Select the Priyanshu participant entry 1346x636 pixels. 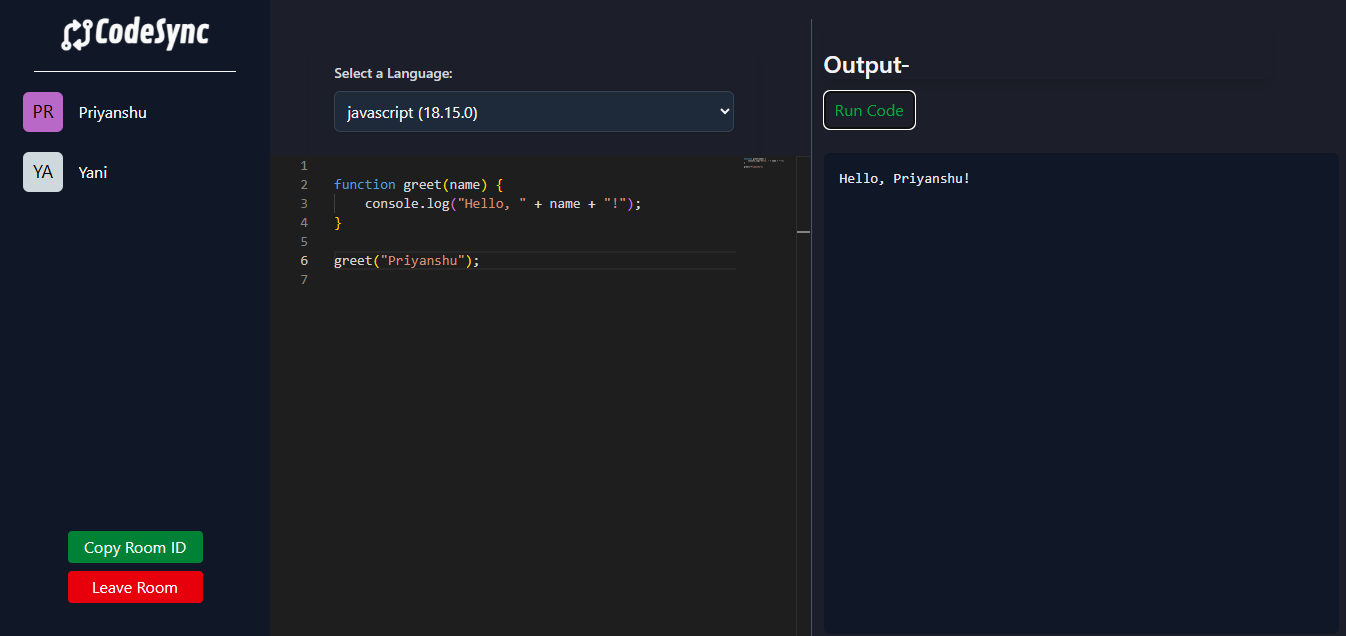(x=112, y=112)
